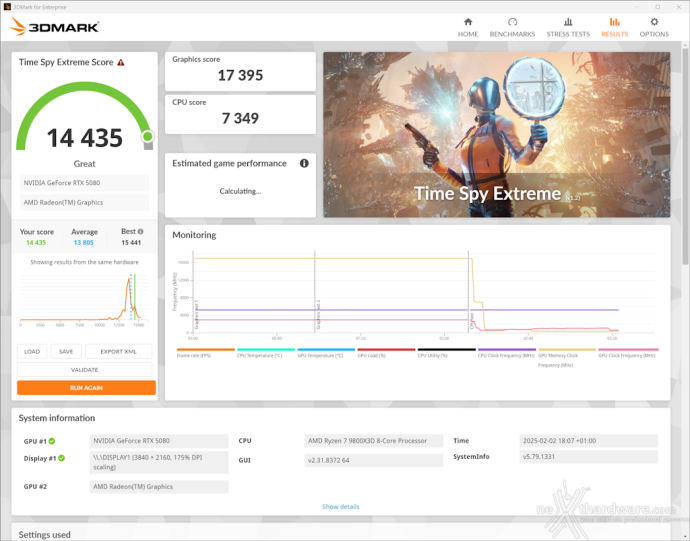Viewport: 690px width, 541px height.
Task: Click the info icon next to Best
Action: point(140,232)
